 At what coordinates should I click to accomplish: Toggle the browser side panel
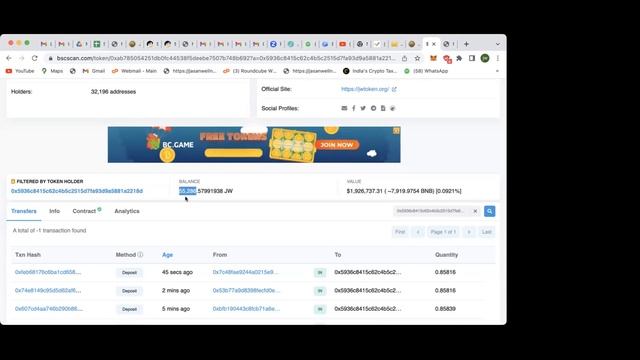(x=472, y=58)
